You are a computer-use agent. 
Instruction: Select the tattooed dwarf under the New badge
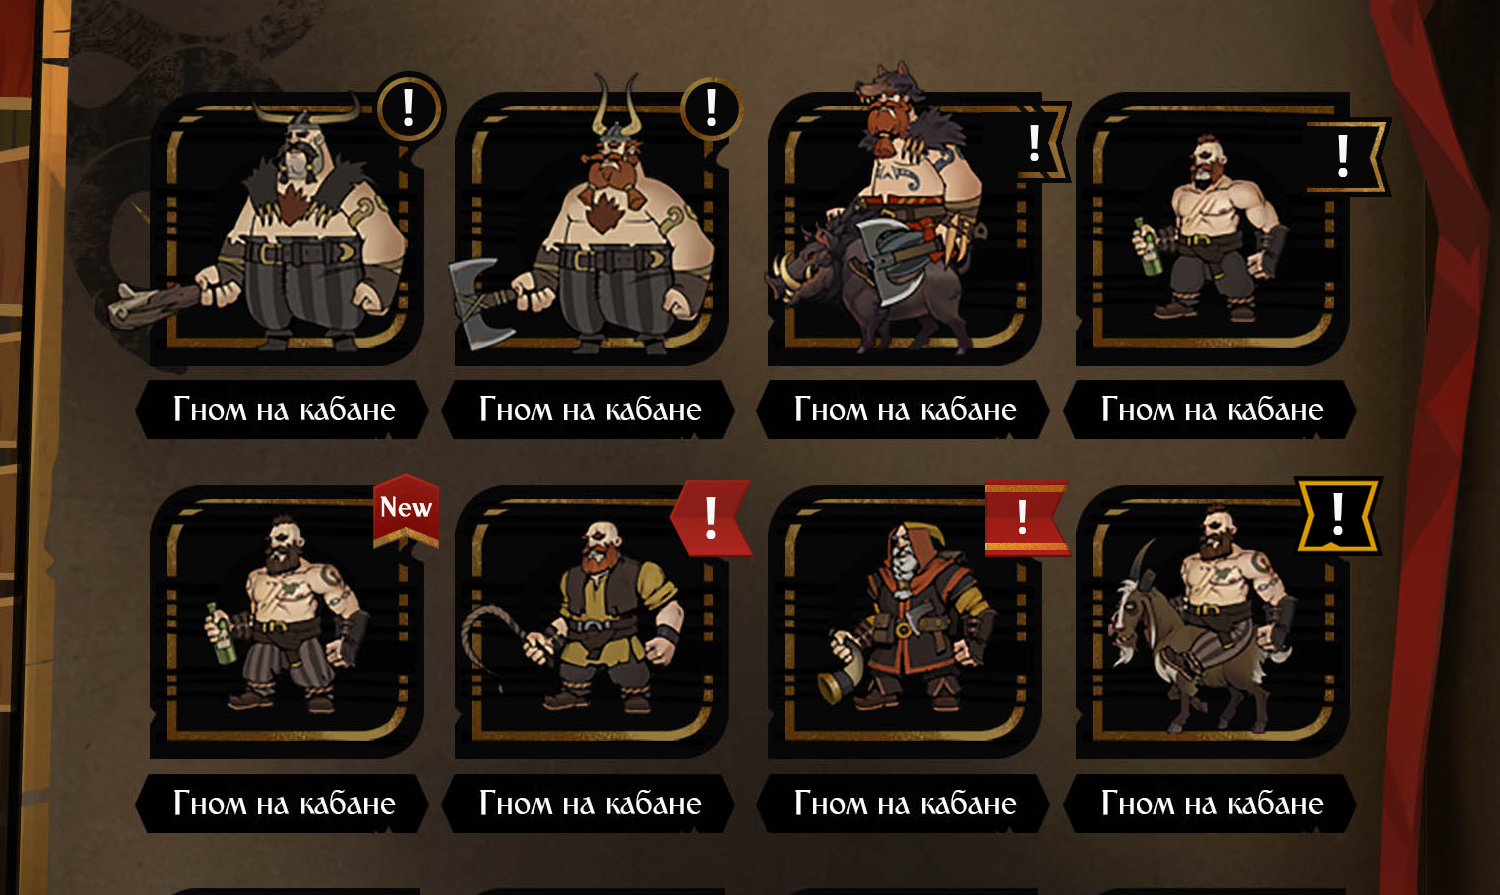coord(286,622)
